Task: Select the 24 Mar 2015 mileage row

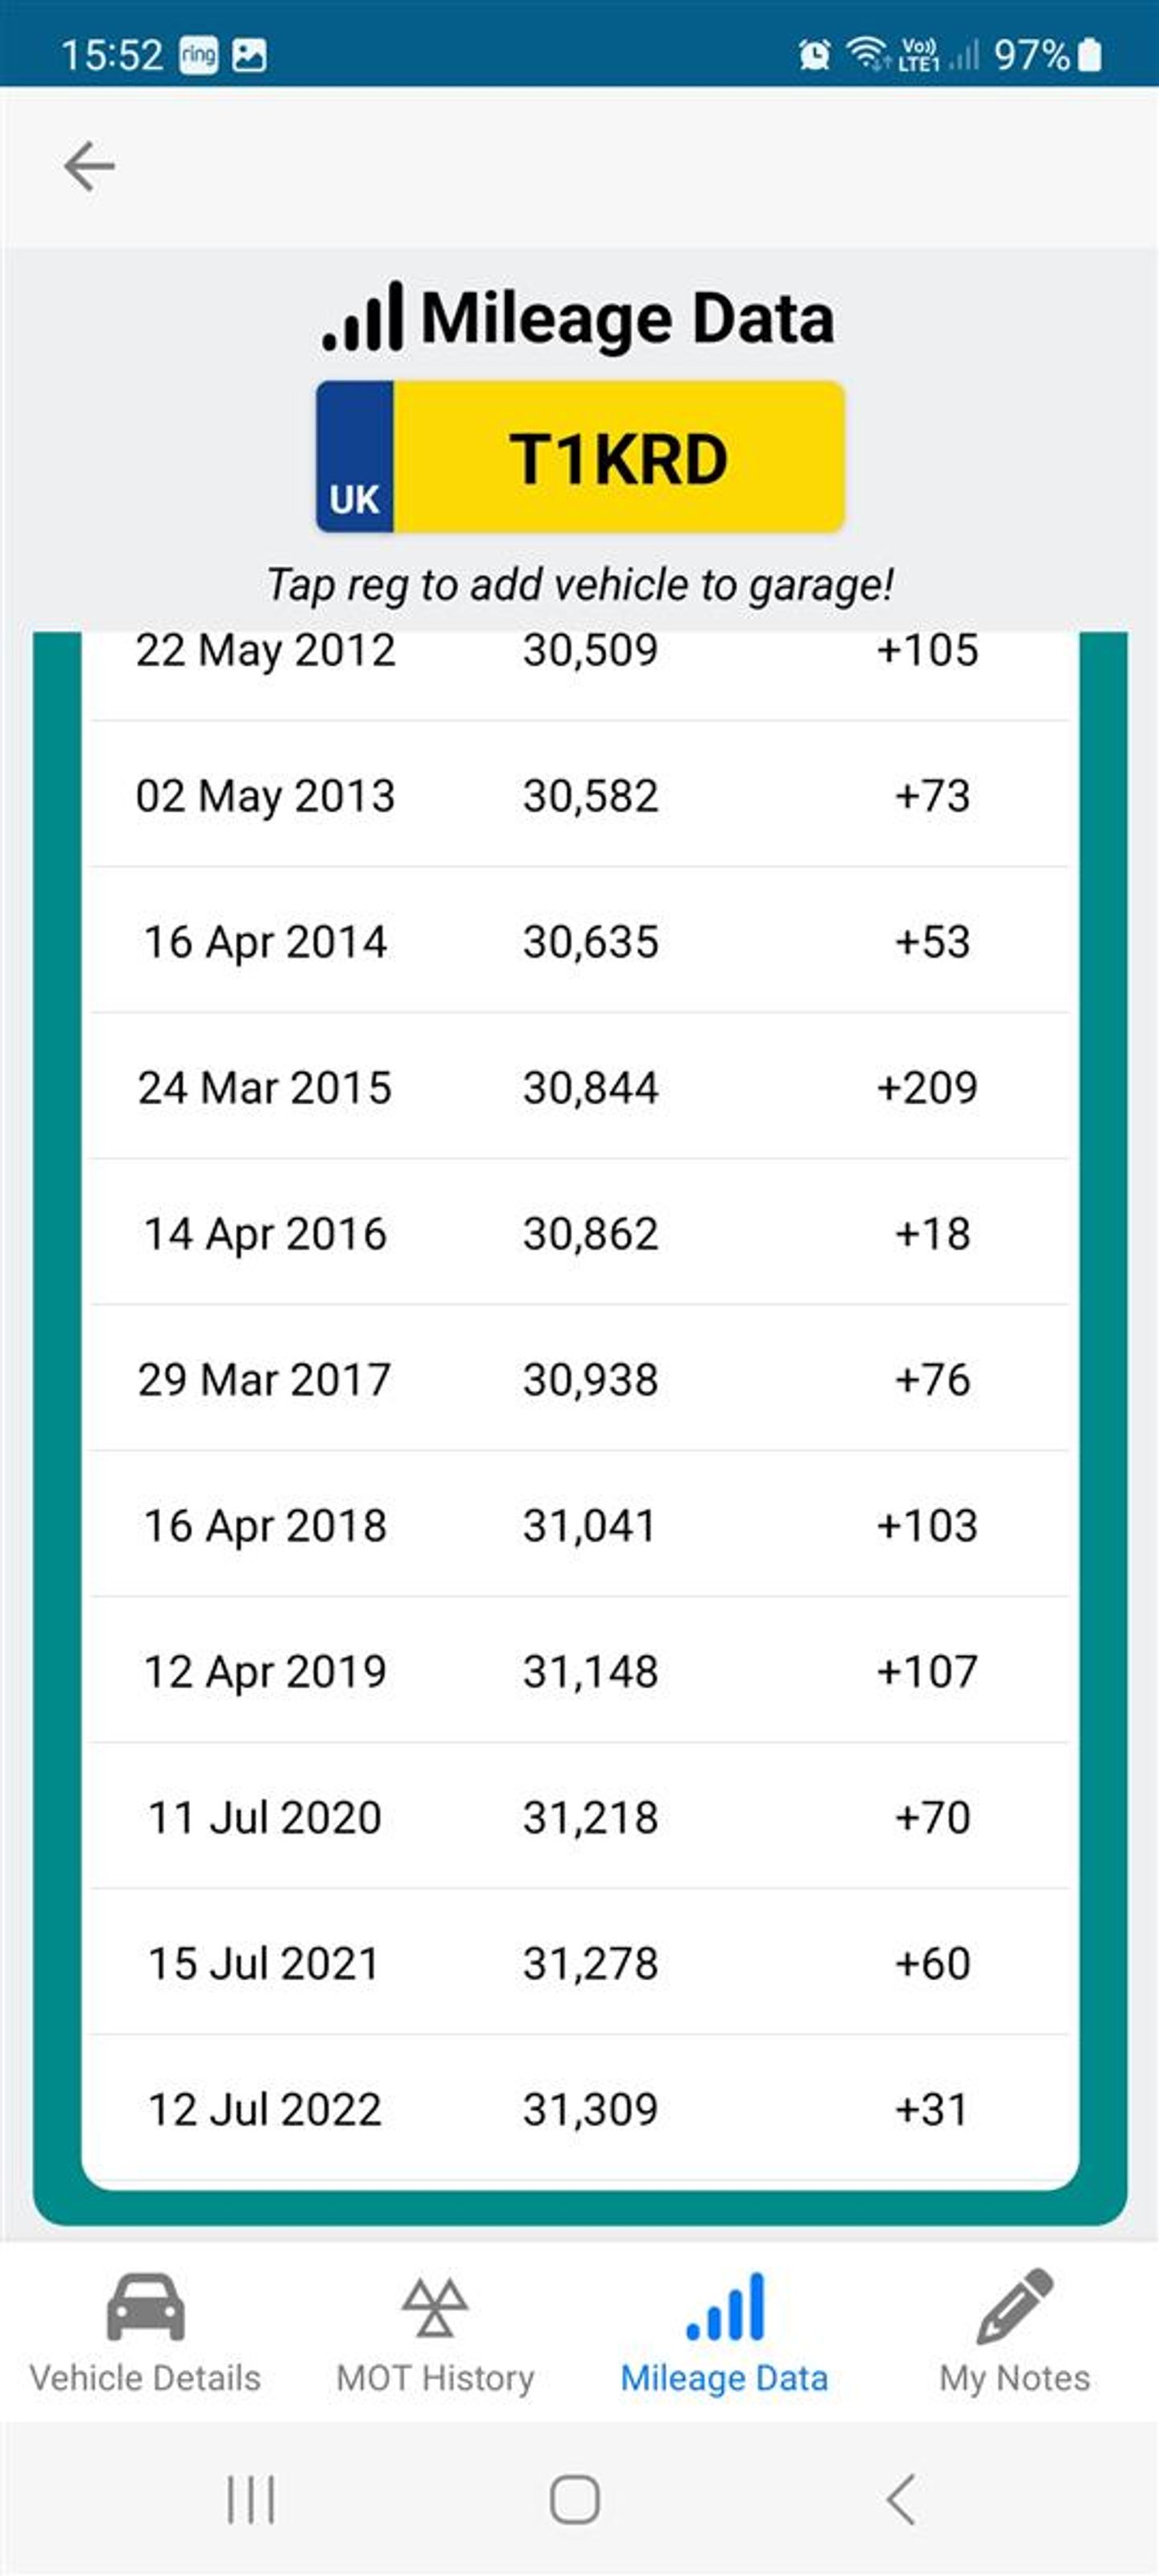Action: 579,1087
